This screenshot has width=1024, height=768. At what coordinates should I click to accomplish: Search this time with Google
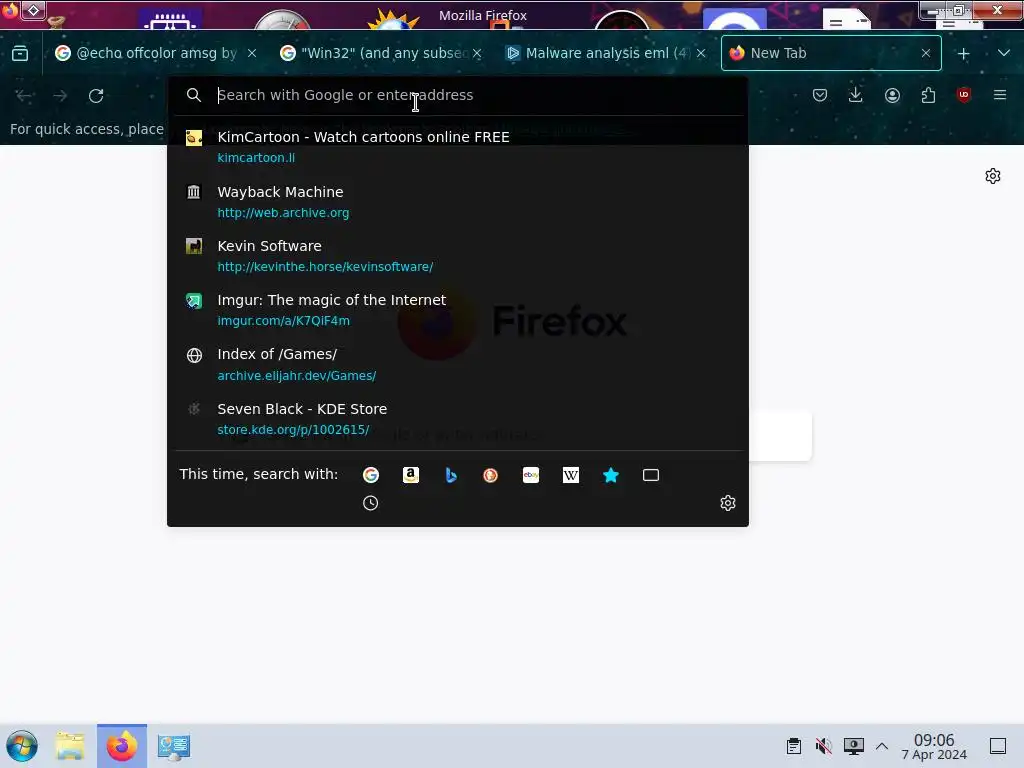(x=370, y=475)
